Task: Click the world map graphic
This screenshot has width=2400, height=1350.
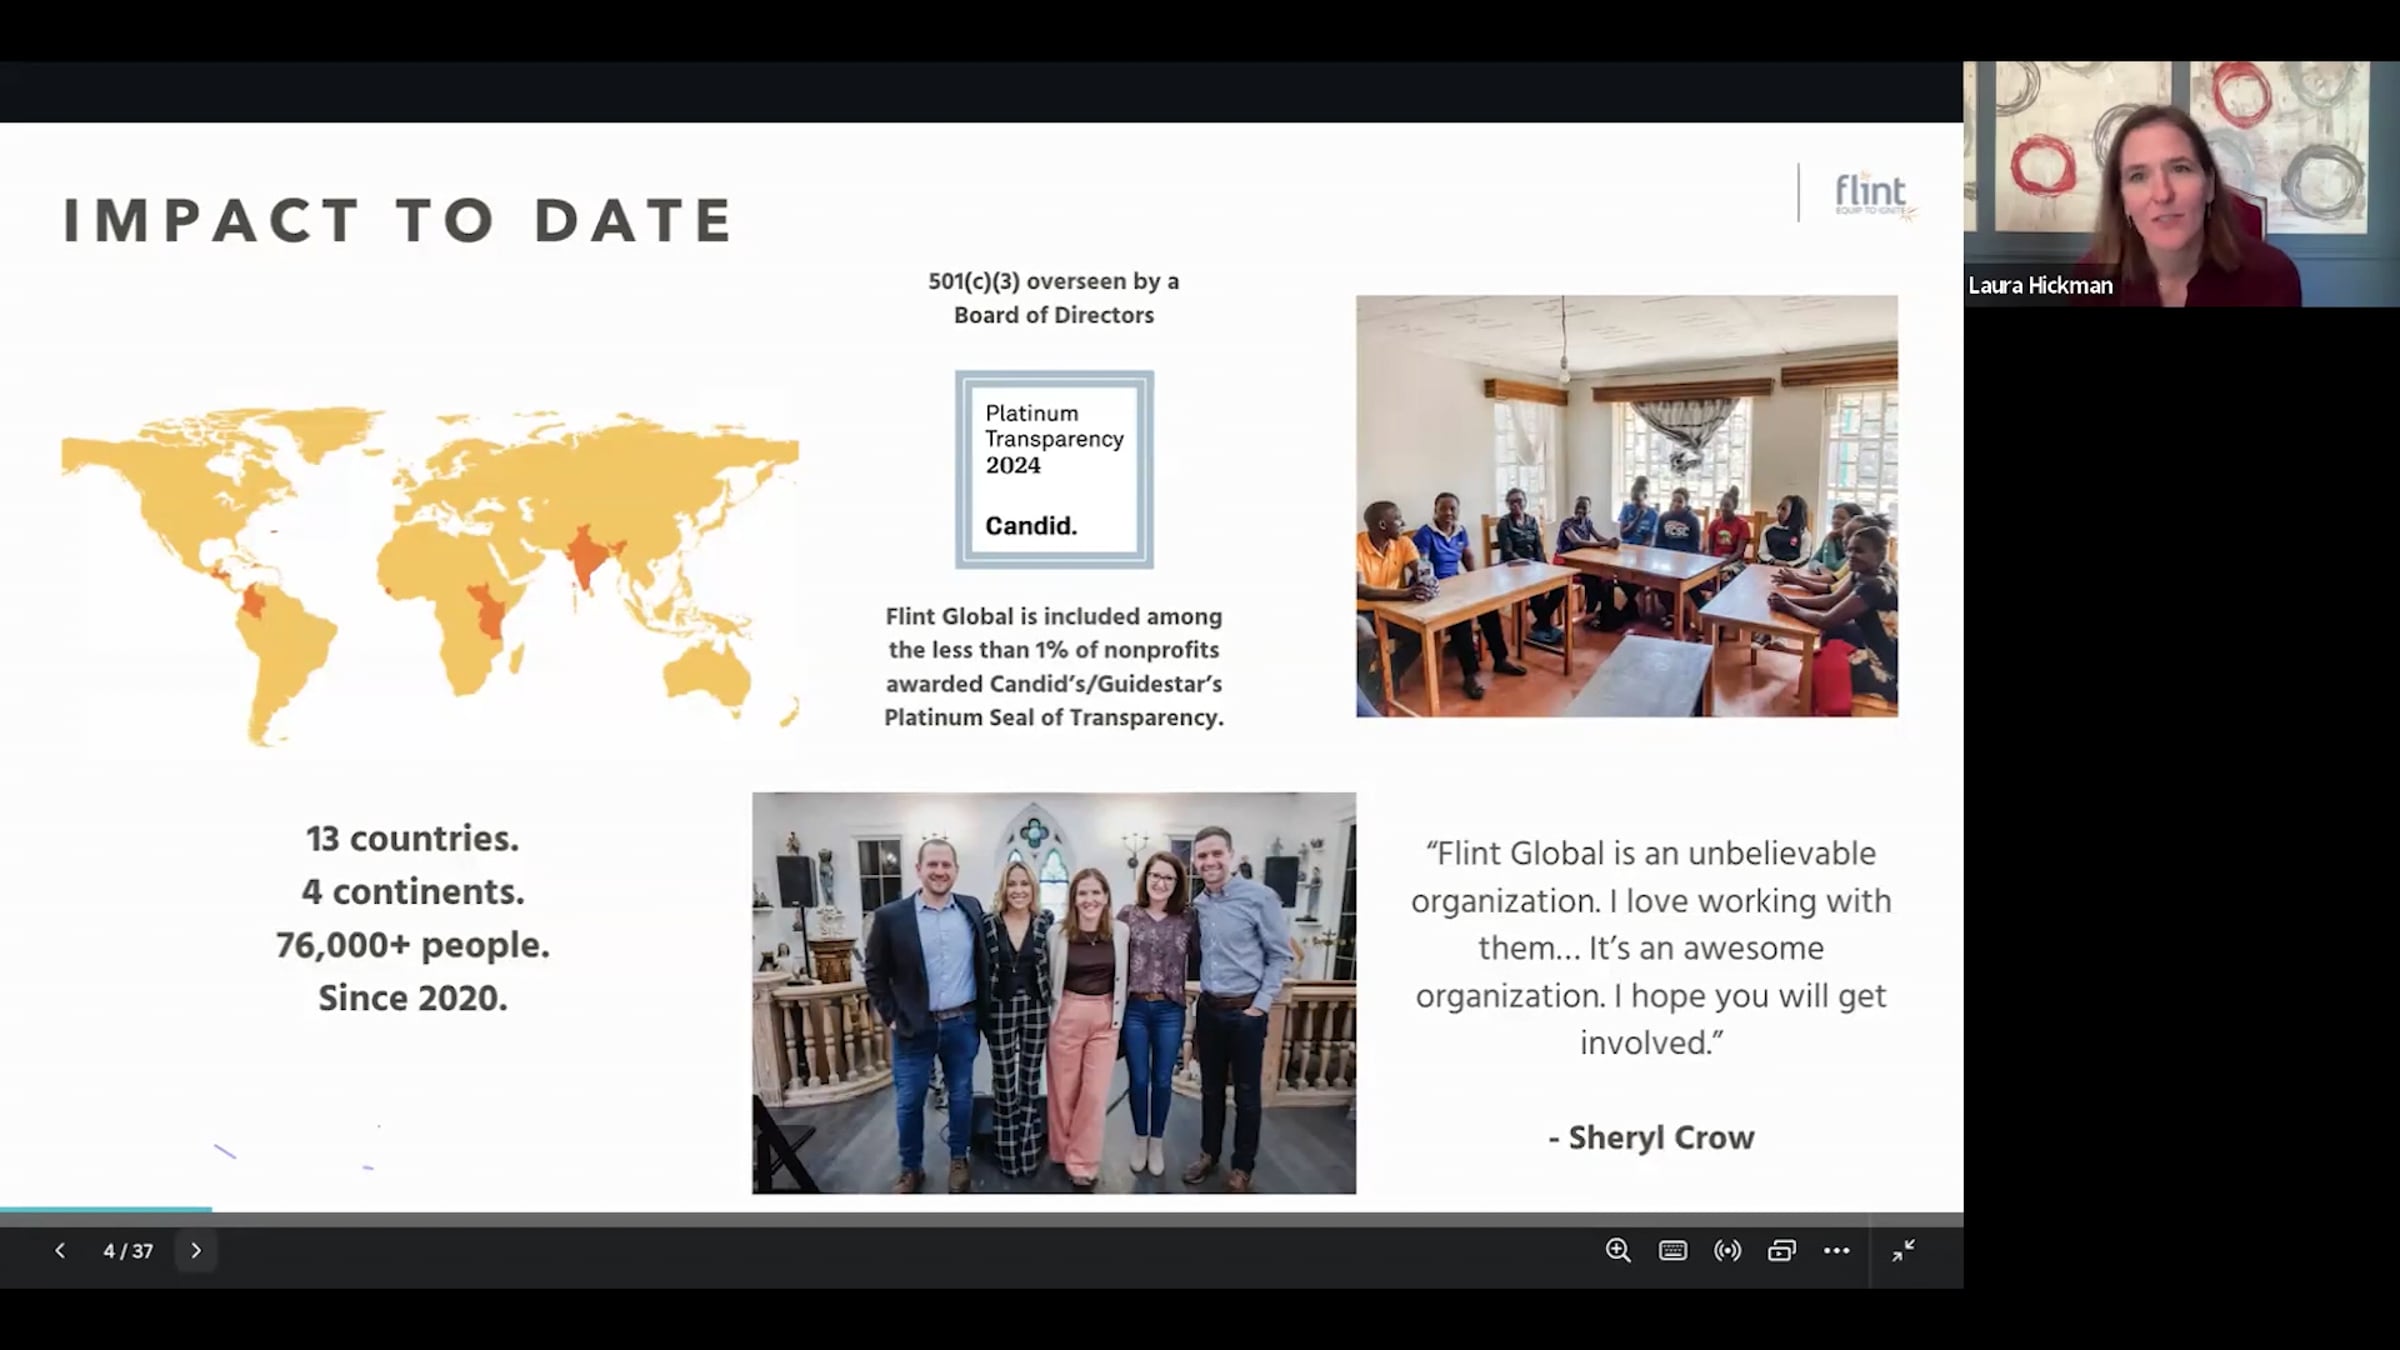Action: click(430, 575)
